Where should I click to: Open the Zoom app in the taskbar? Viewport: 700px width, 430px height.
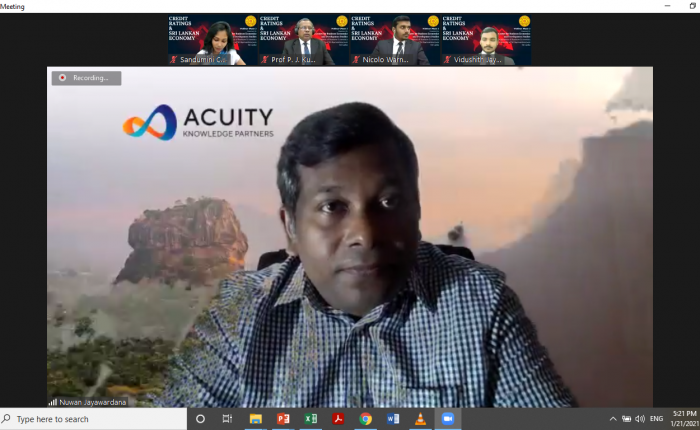point(448,419)
